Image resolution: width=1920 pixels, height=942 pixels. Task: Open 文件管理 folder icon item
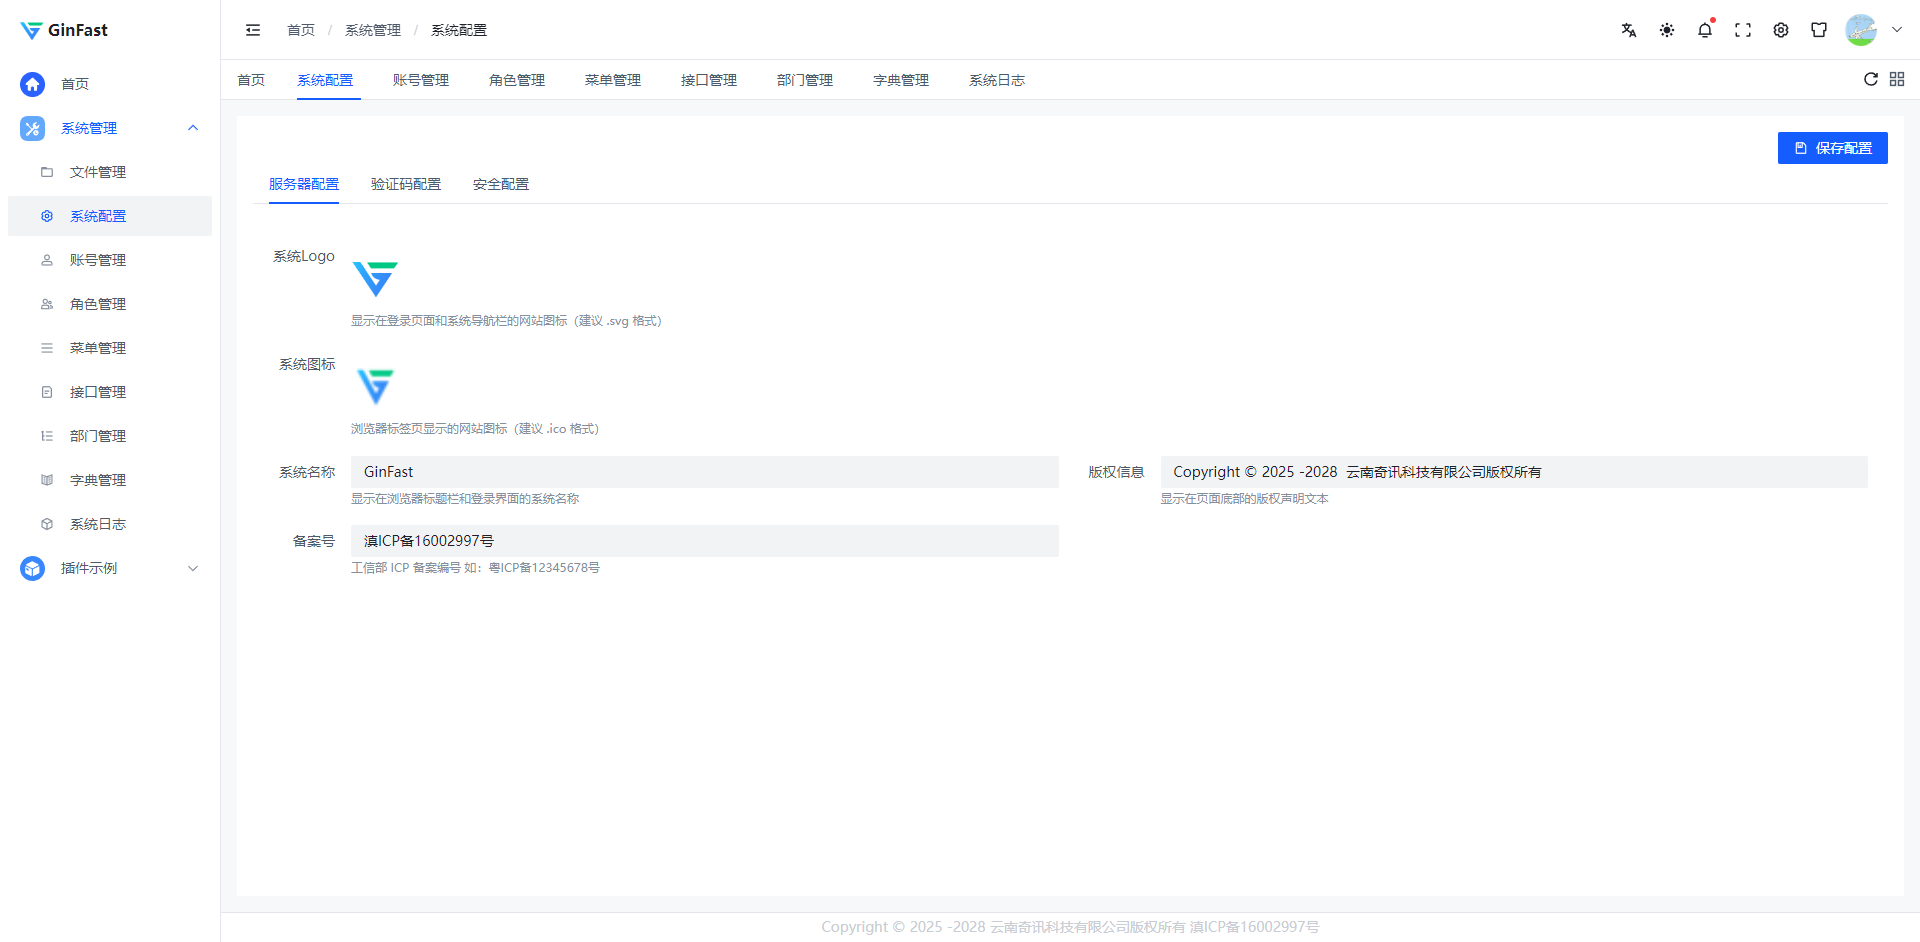110,172
